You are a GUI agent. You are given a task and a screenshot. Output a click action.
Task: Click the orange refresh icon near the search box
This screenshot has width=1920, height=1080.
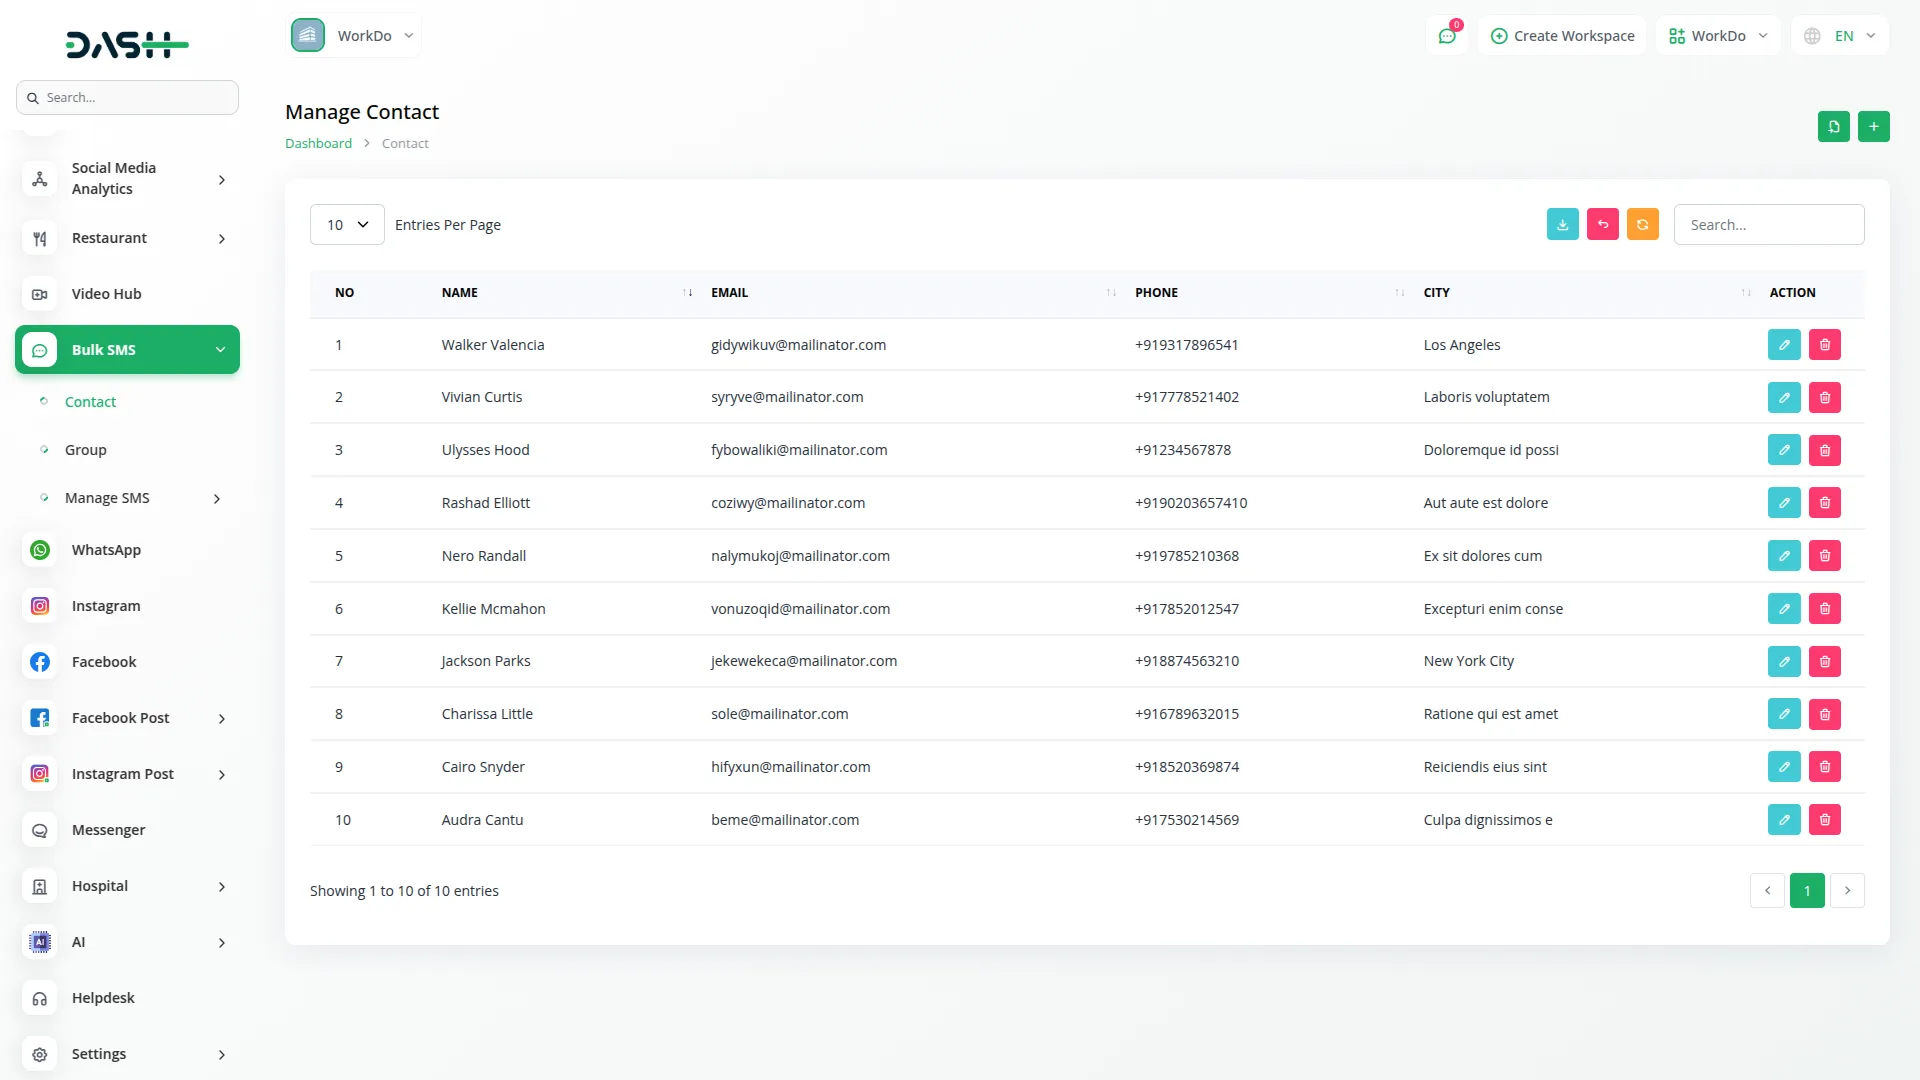tap(1642, 224)
